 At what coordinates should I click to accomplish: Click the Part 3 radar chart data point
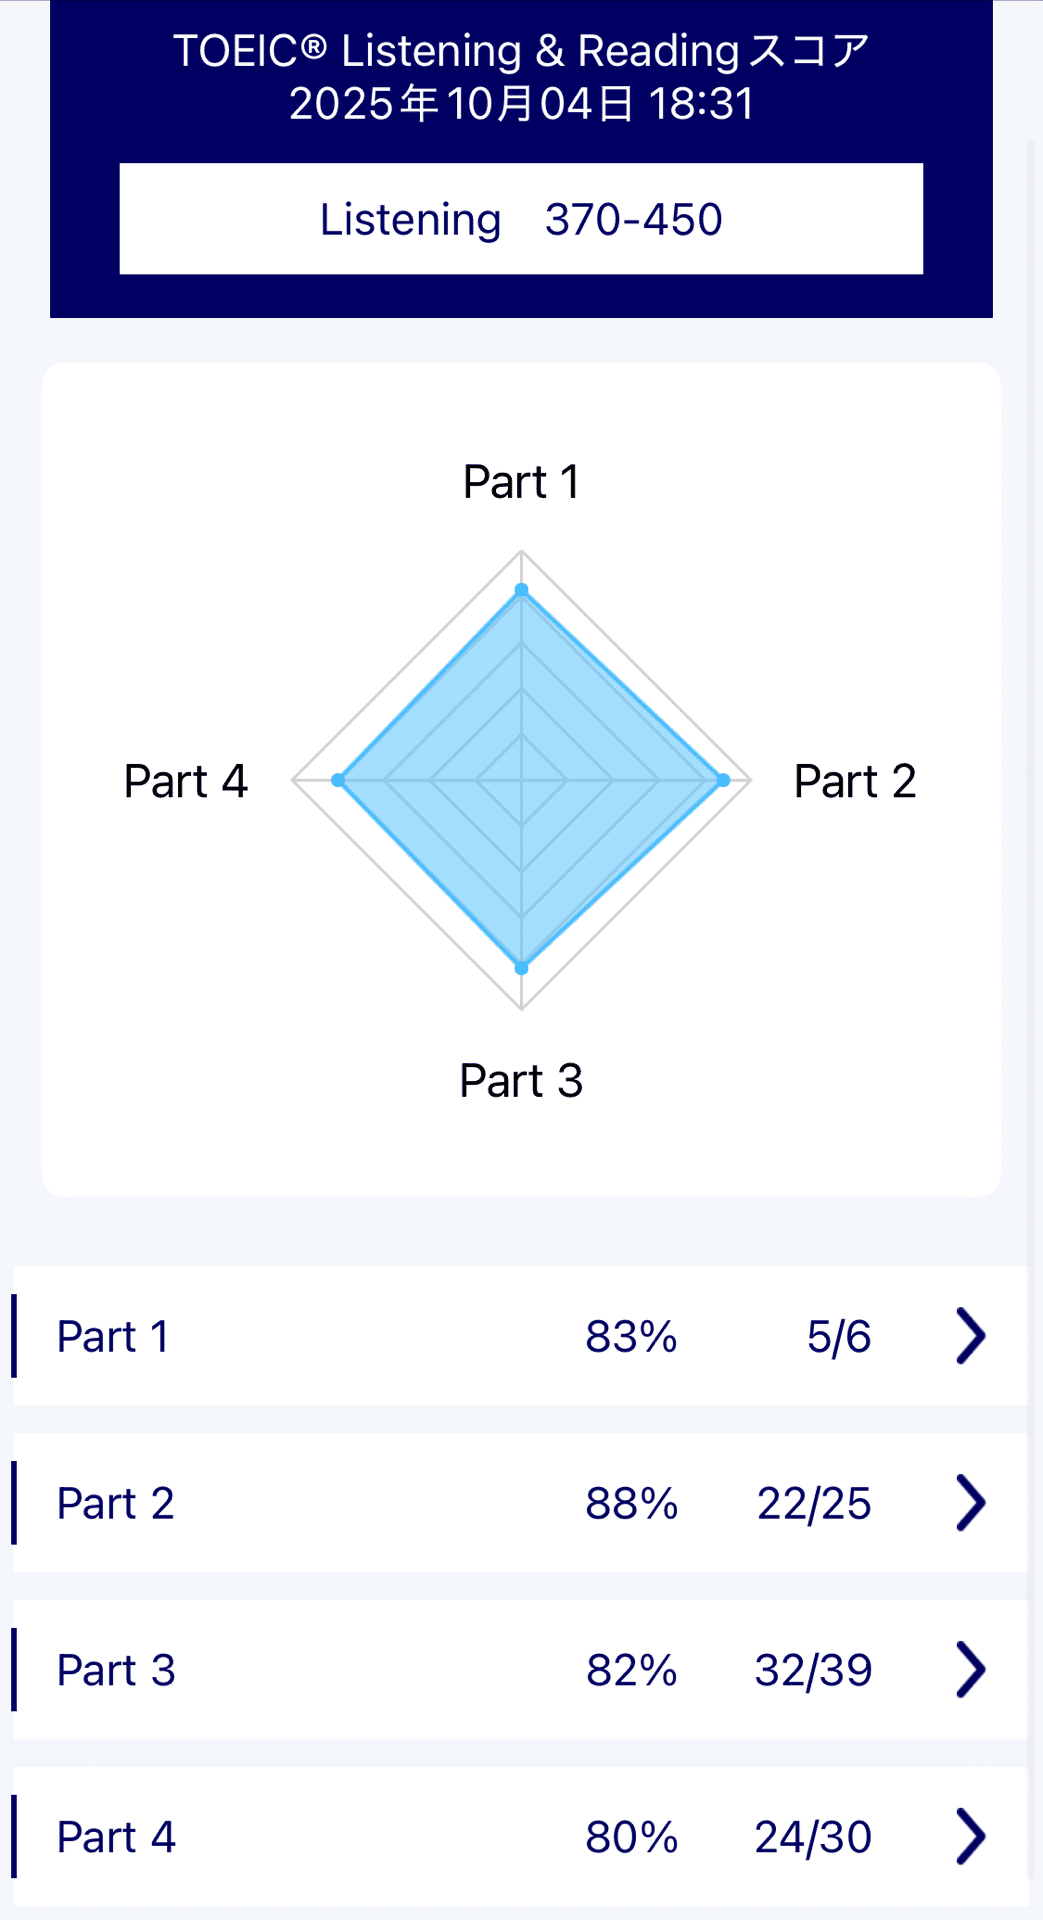[521, 968]
